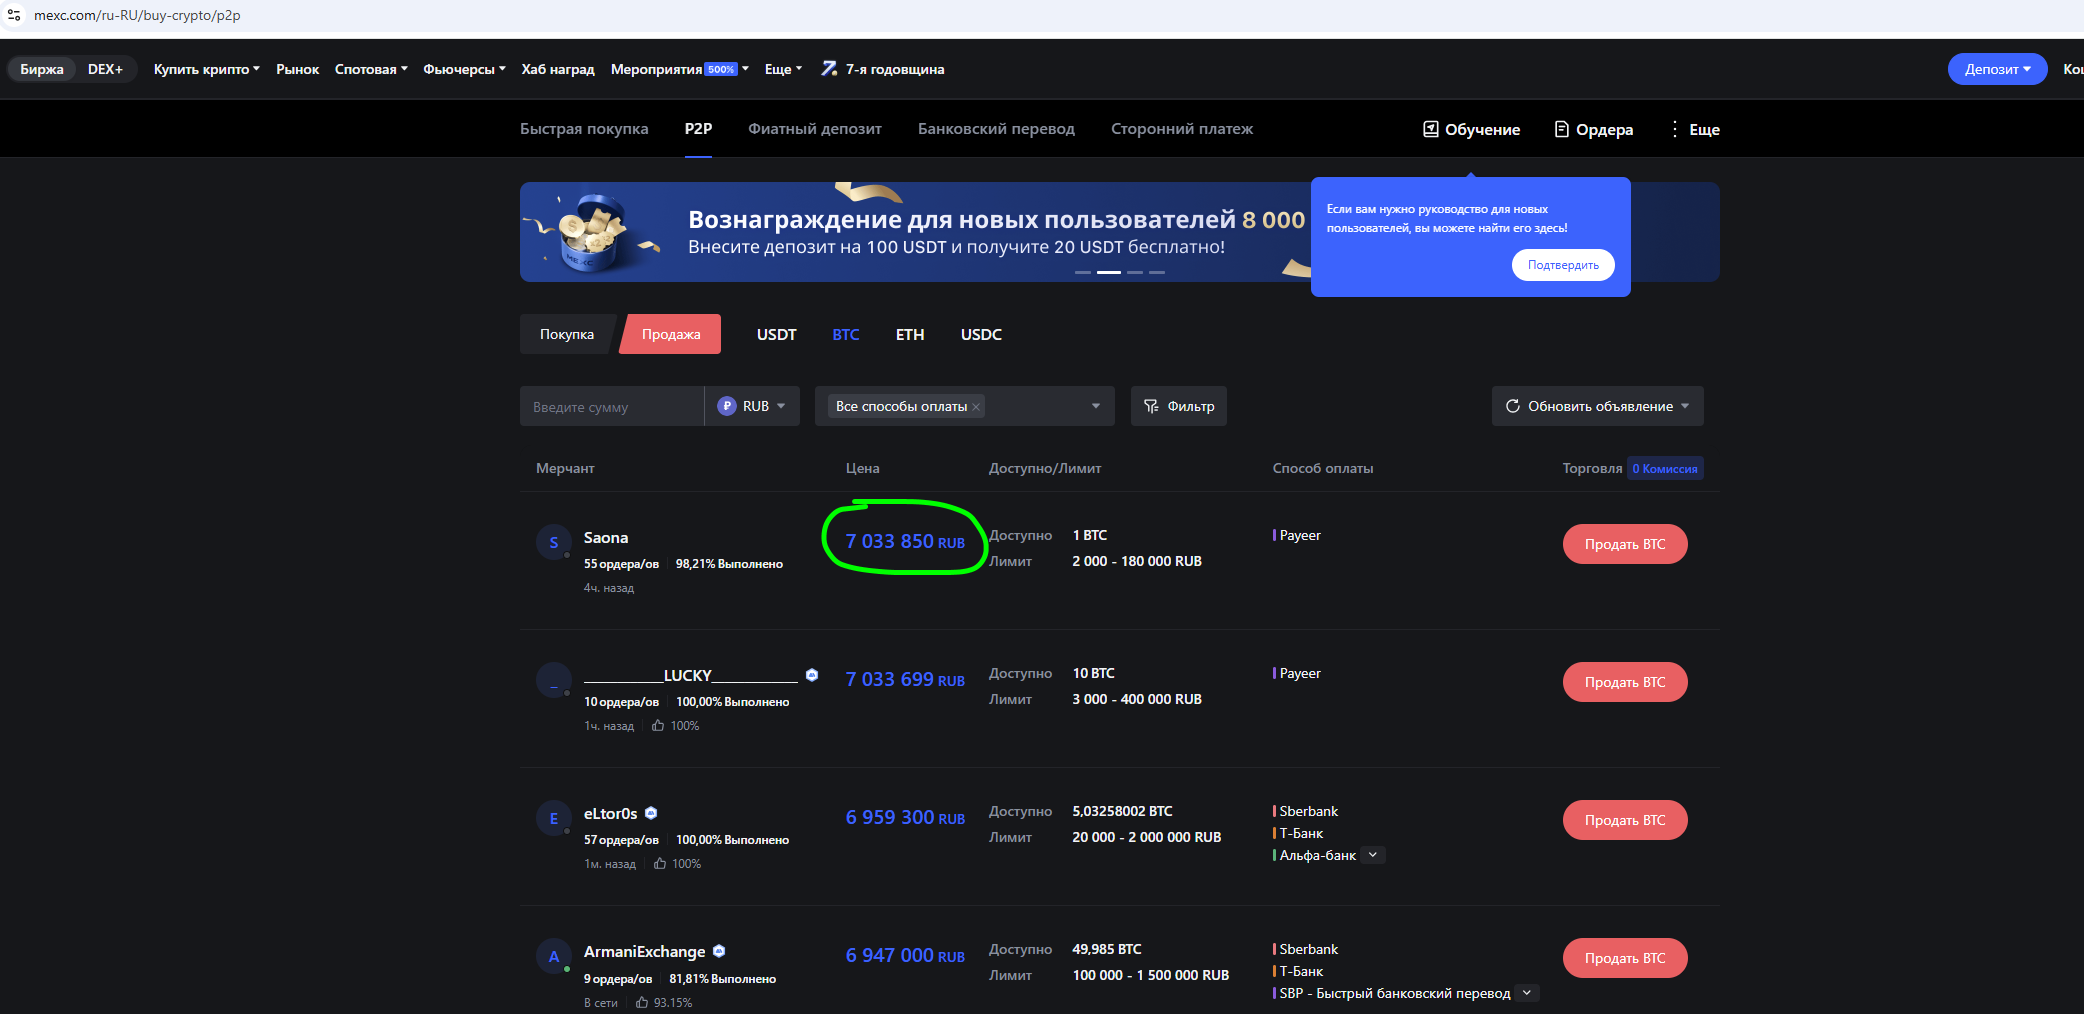Screen dimensions: 2084x1014
Task: Click the verified badge next to LUCKY
Action: pos(812,675)
